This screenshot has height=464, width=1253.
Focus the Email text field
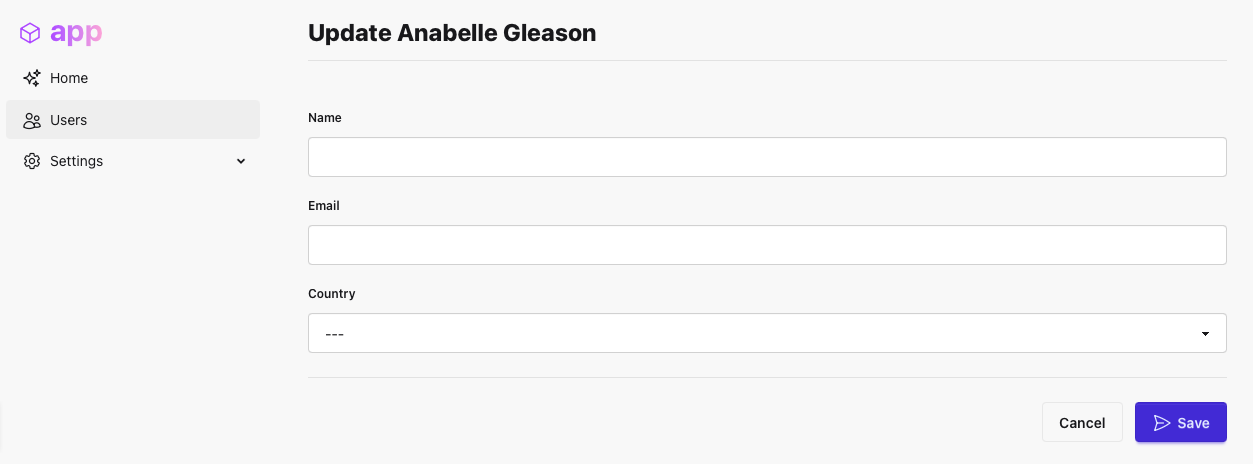(x=767, y=245)
